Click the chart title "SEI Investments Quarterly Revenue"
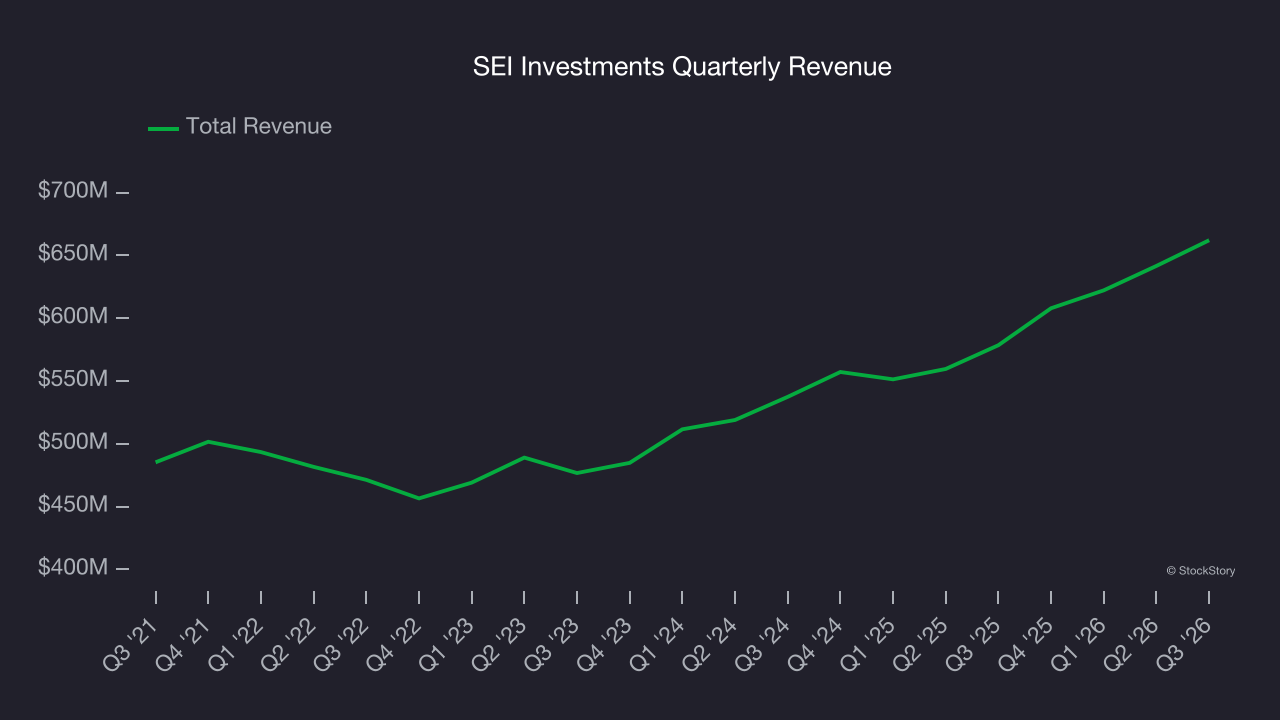Viewport: 1280px width, 720px height. click(682, 67)
